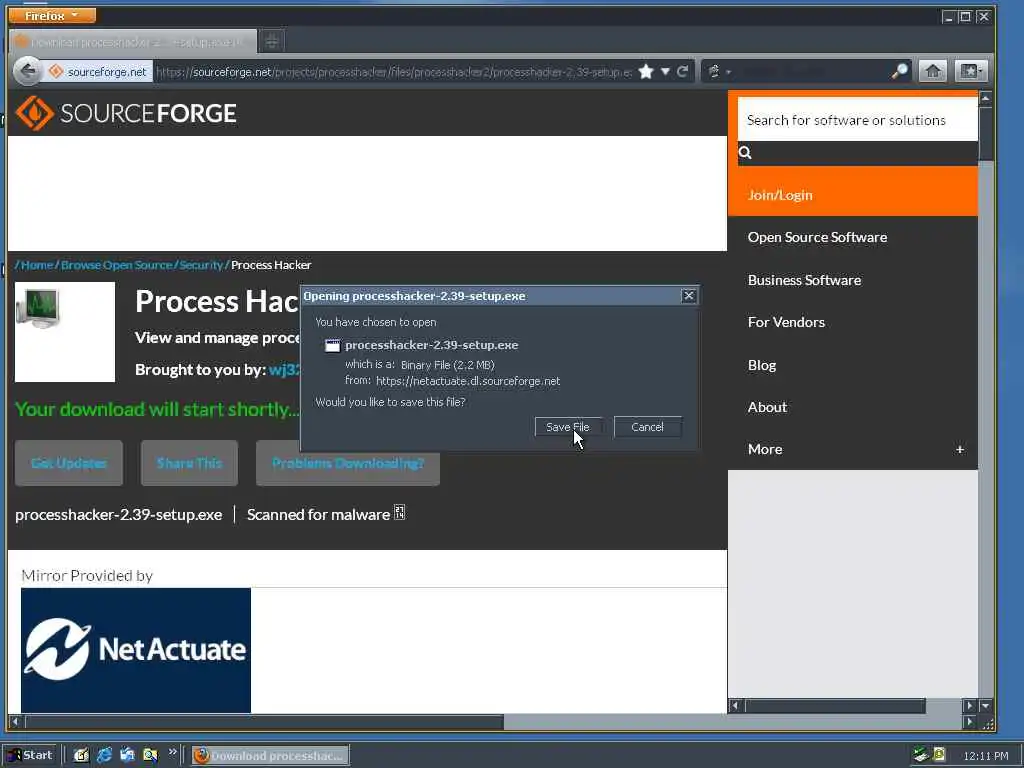Click the site search magnifier icon
The image size is (1024, 768).
(745, 153)
